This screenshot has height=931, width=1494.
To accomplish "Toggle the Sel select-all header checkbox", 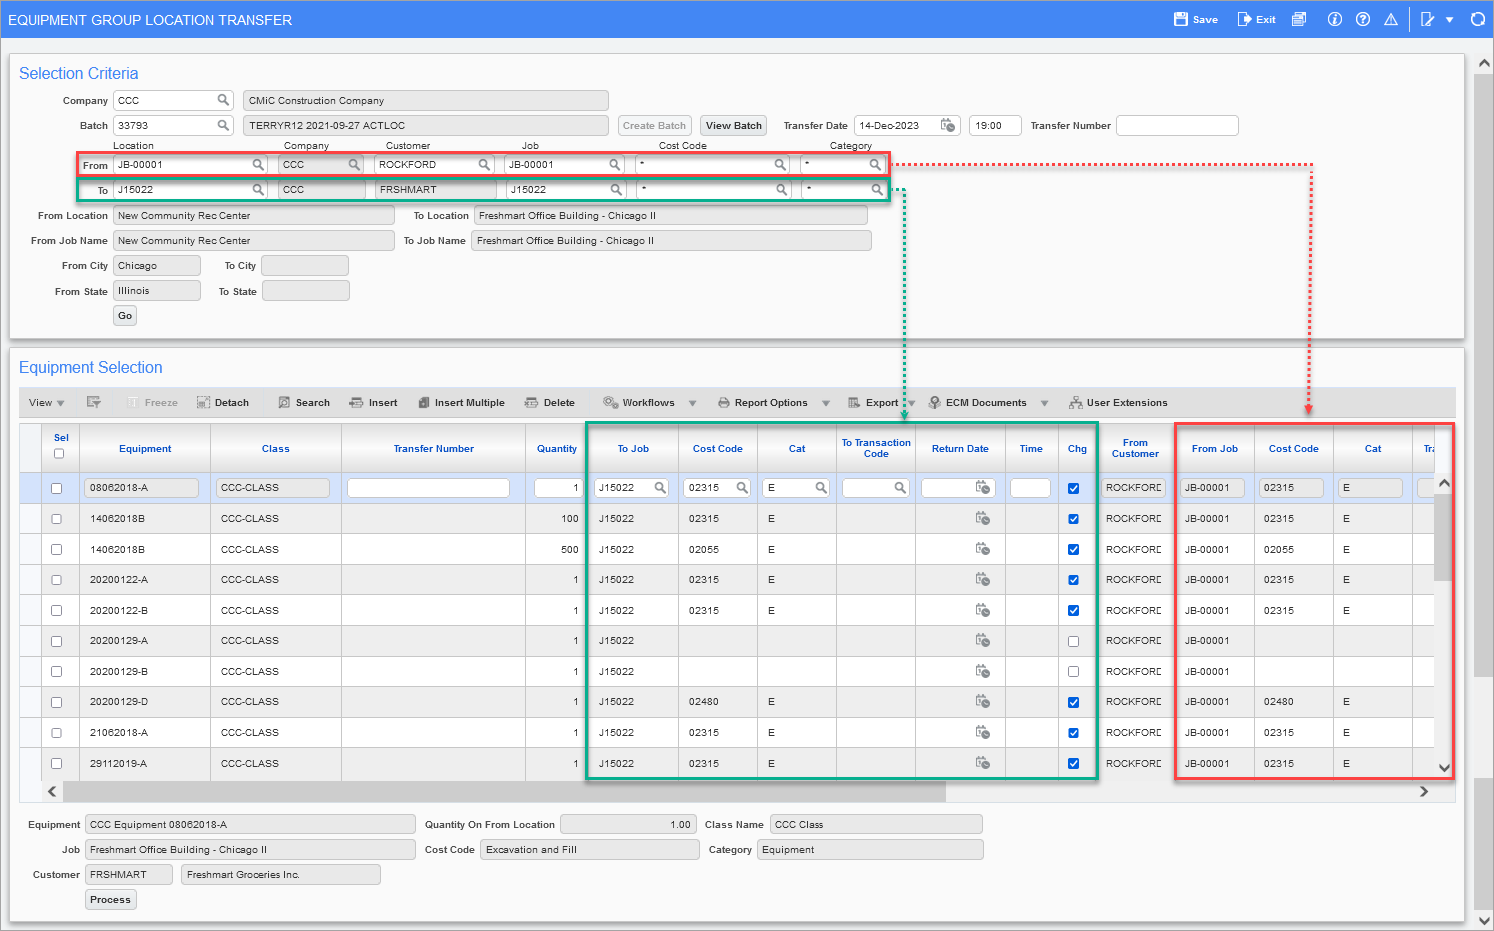I will pos(59,454).
